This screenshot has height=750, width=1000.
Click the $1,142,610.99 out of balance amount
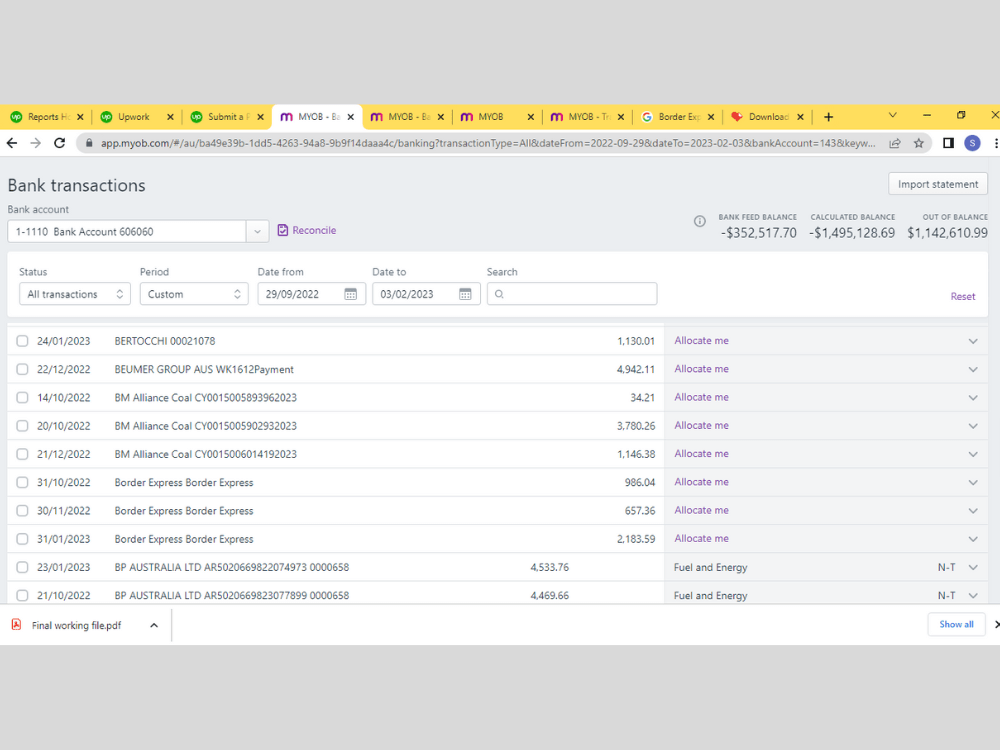(947, 233)
